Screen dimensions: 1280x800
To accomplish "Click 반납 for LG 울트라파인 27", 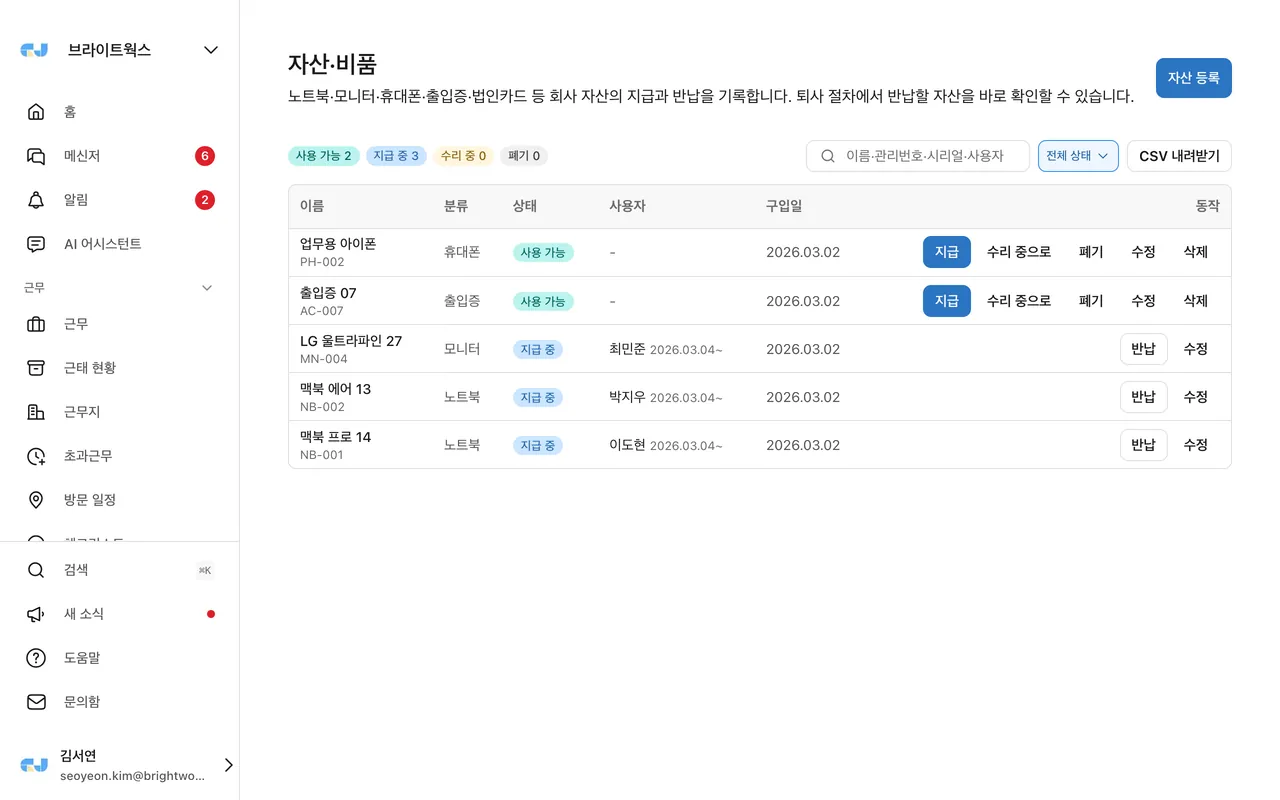I will pyautogui.click(x=1144, y=349).
